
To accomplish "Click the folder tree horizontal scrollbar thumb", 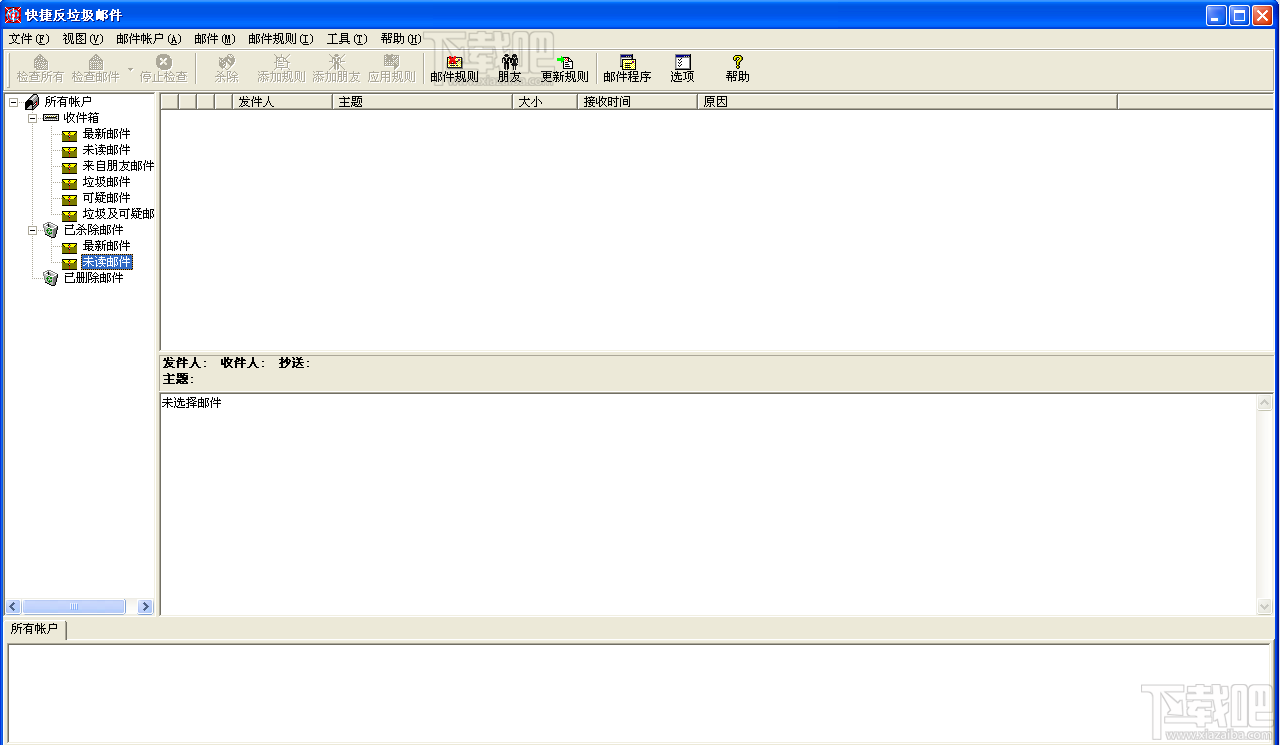I will click(74, 607).
